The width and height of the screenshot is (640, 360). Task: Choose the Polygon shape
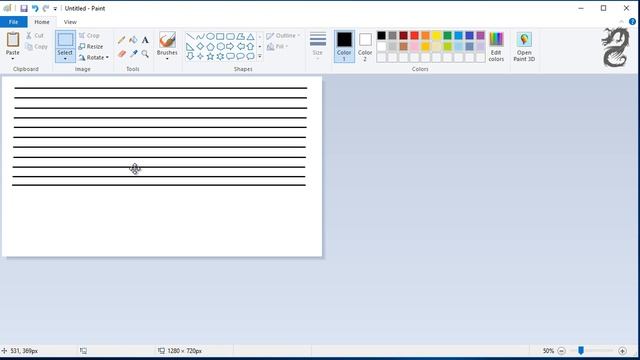coord(240,37)
